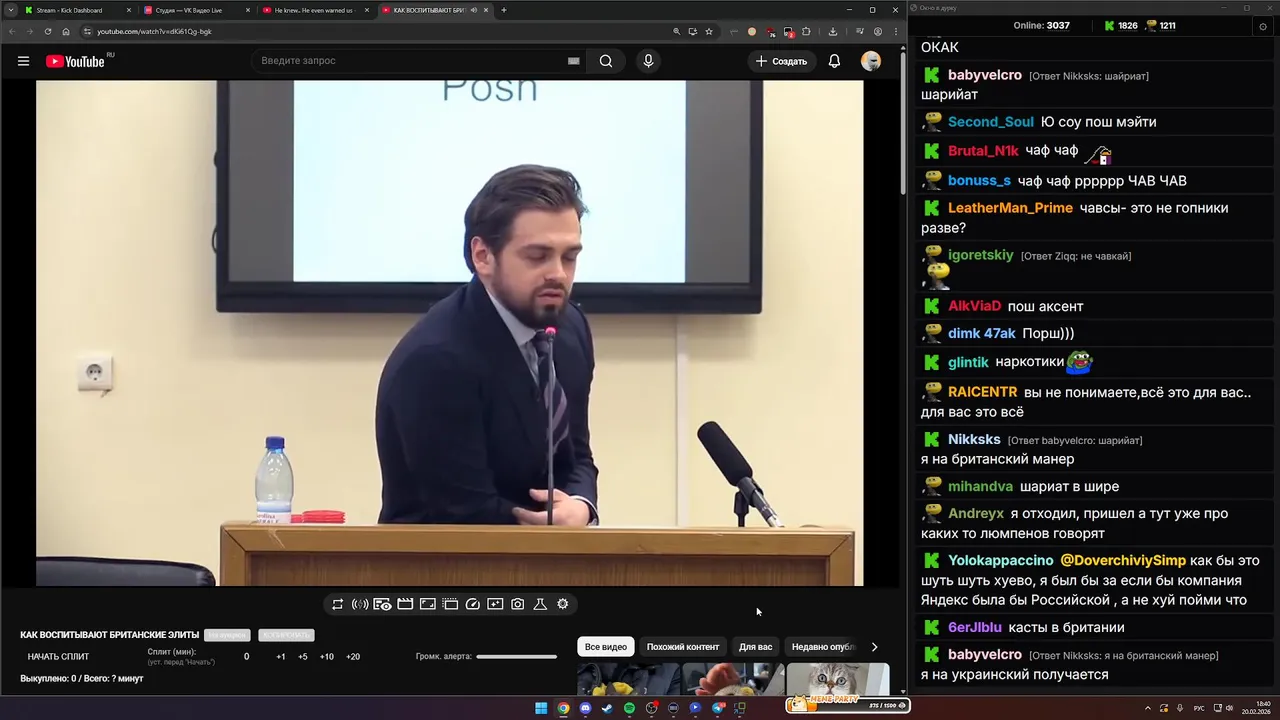This screenshot has height=720, width=1280.
Task: Open the flask experiments icon
Action: coord(540,604)
